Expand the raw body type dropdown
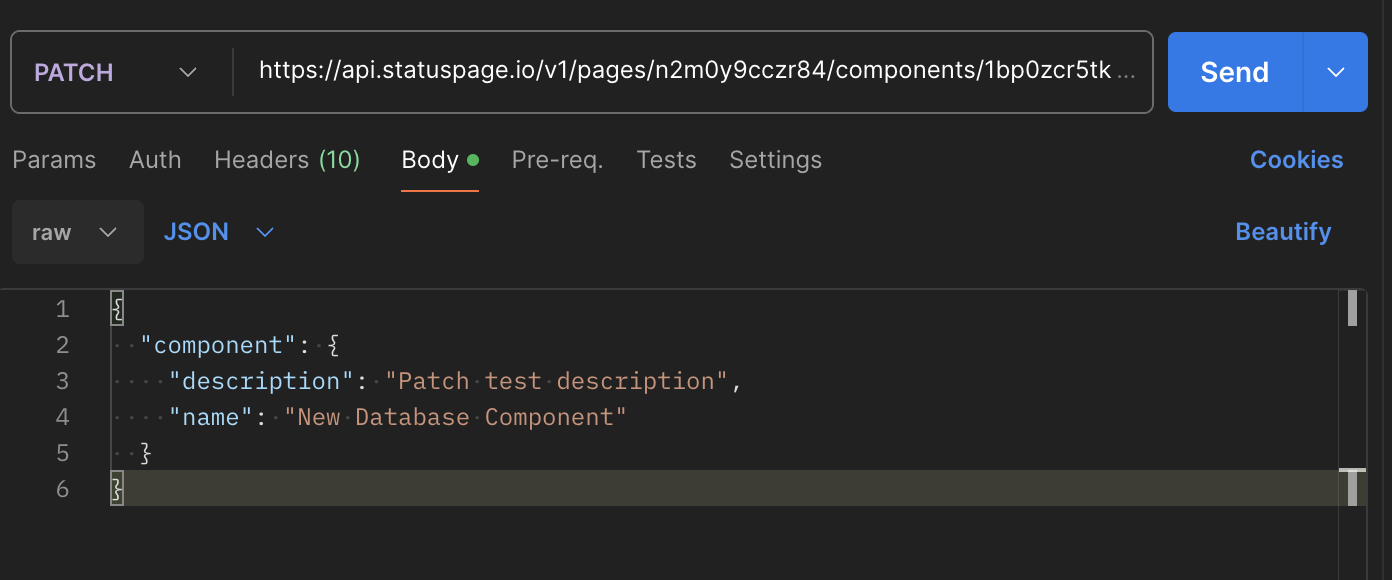Image resolution: width=1392 pixels, height=580 pixels. coord(77,232)
